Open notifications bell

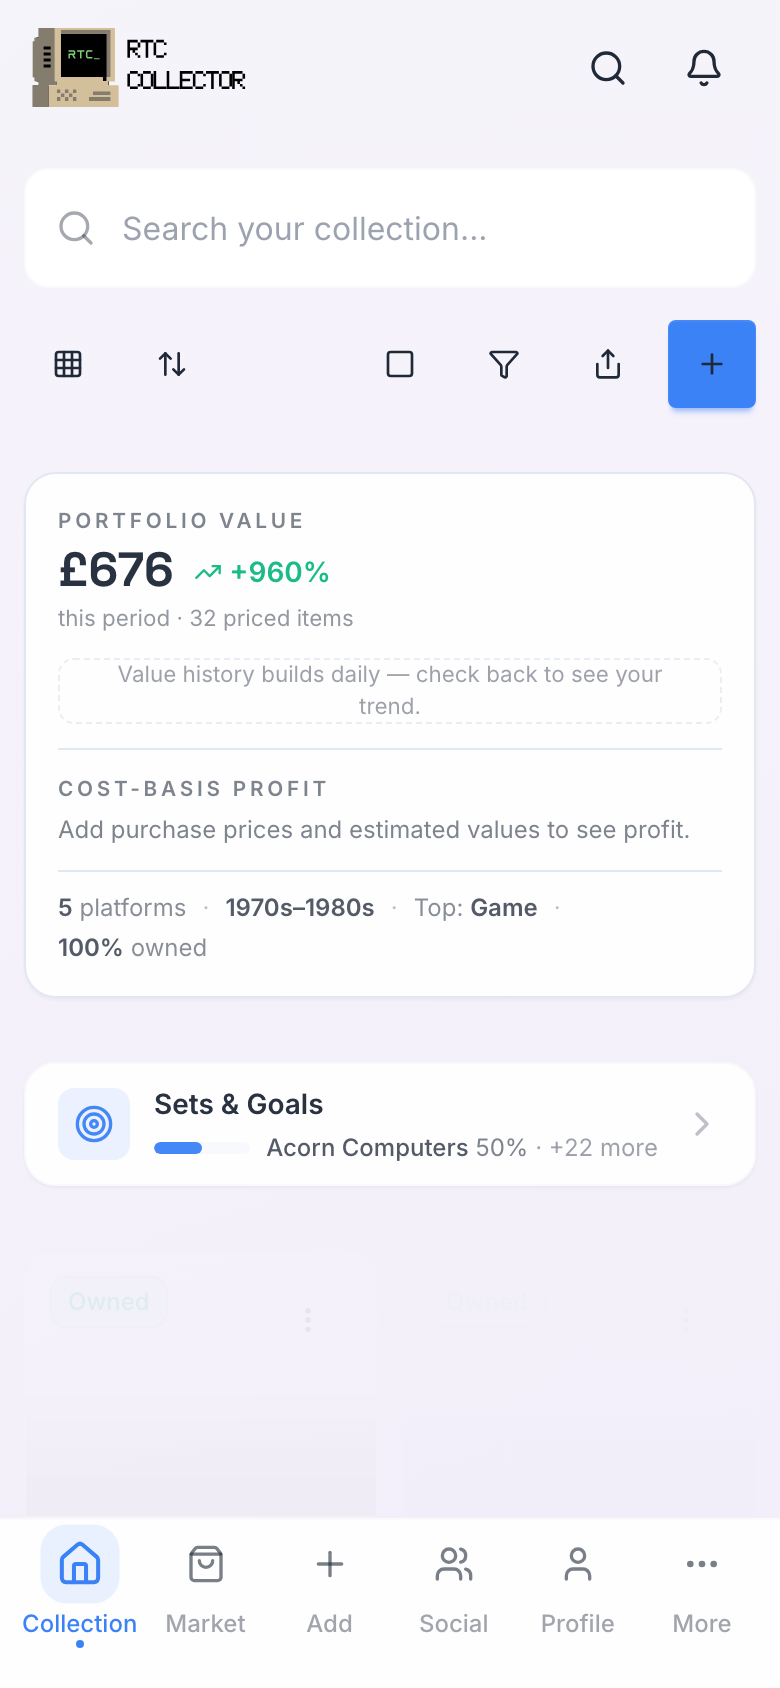click(704, 68)
